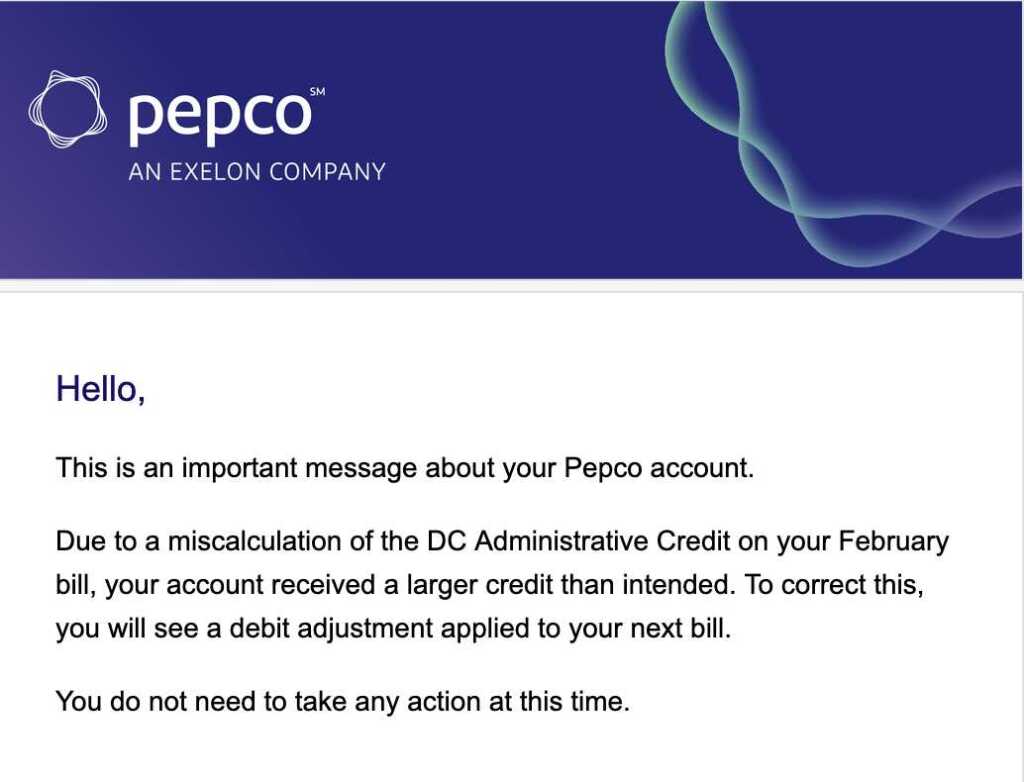Click the "next bill" text
The width and height of the screenshot is (1024, 782).
[681, 631]
